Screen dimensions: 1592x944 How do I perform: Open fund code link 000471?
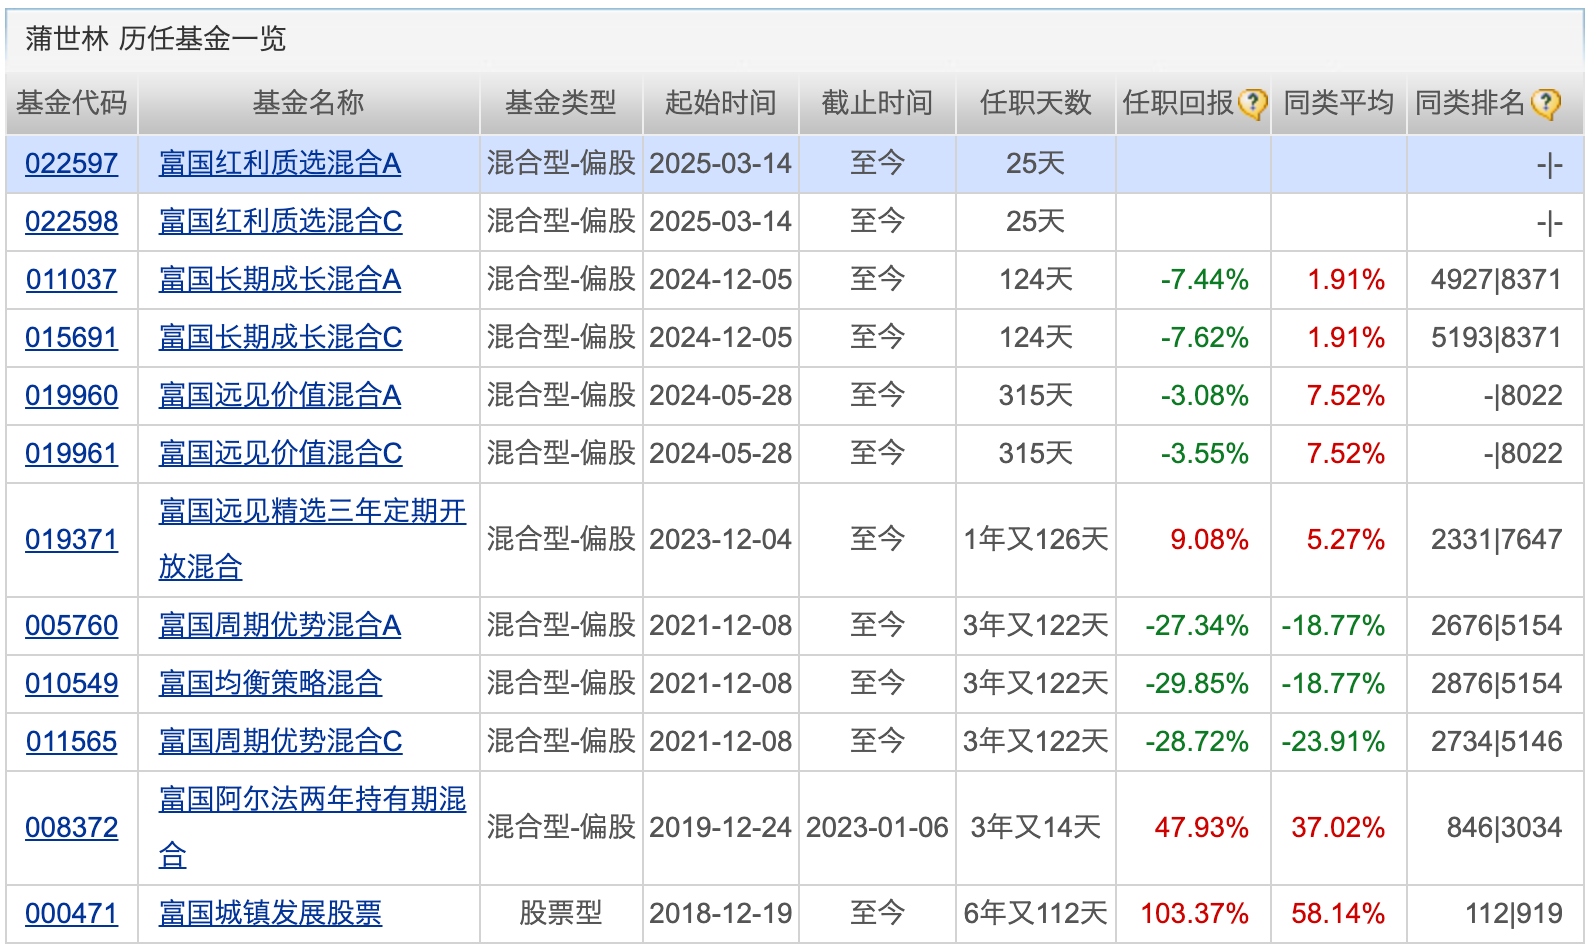coord(71,914)
